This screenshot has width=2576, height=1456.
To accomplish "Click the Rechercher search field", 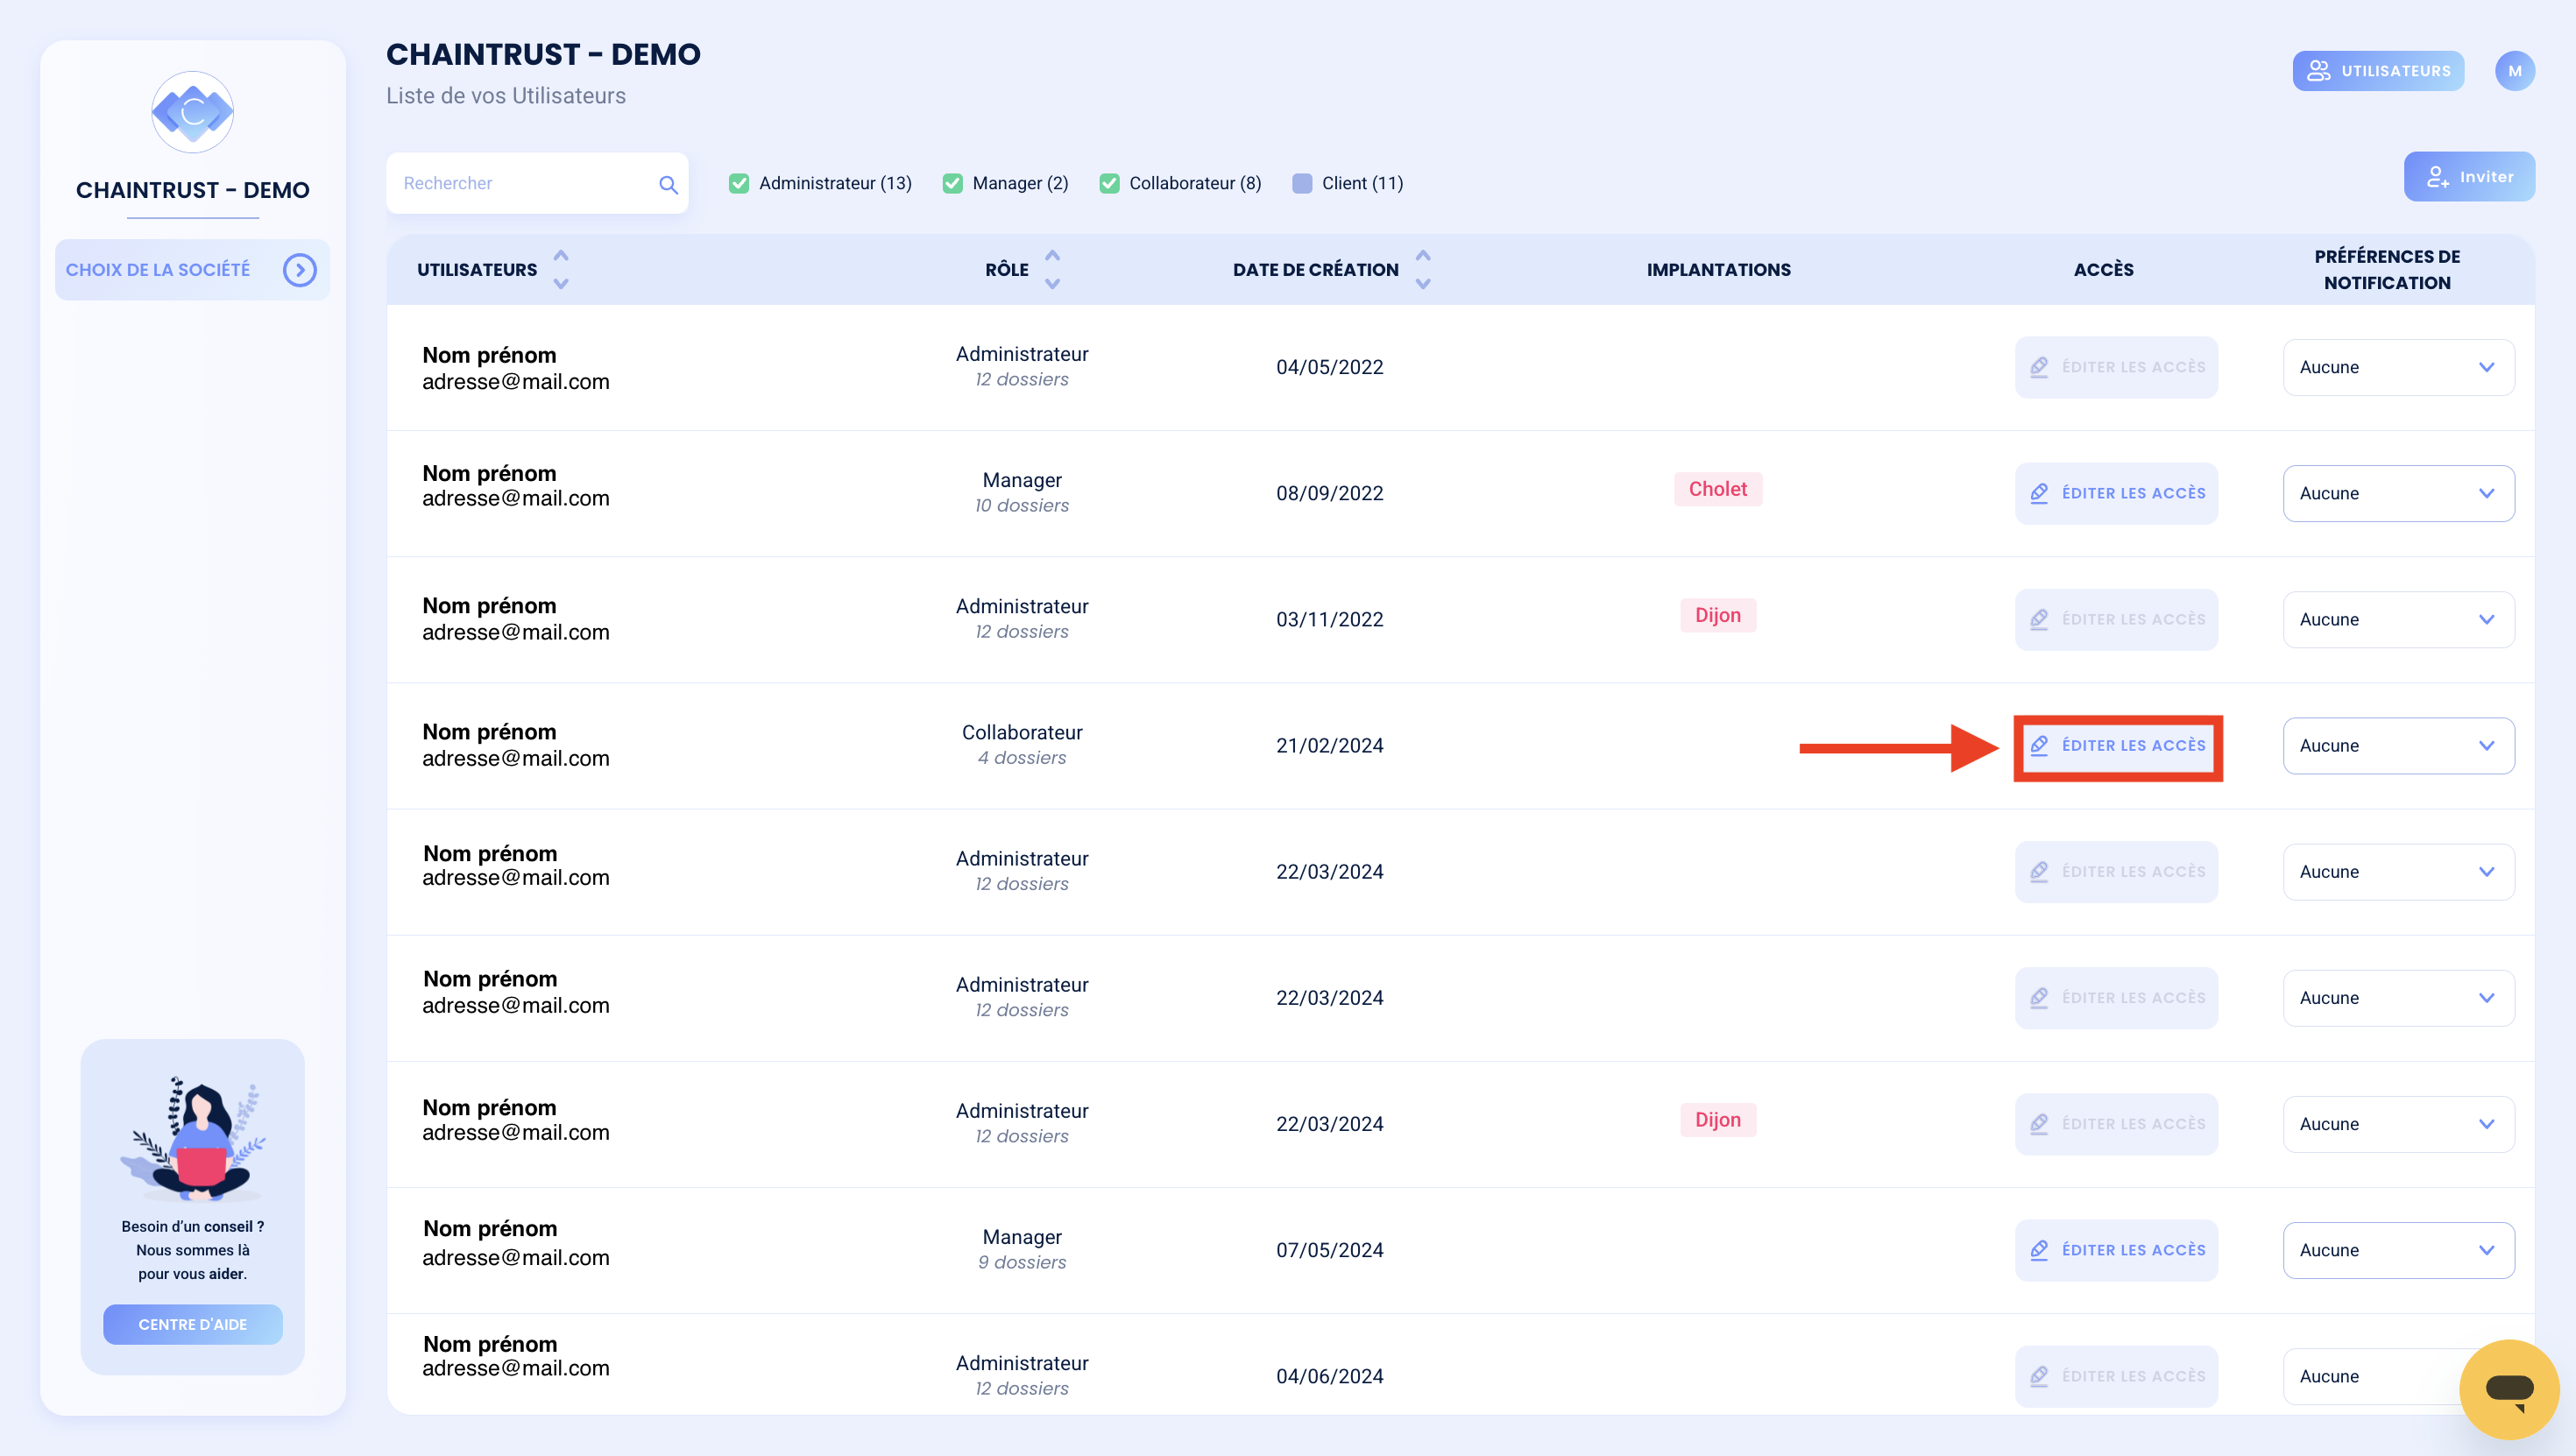I will [x=537, y=183].
